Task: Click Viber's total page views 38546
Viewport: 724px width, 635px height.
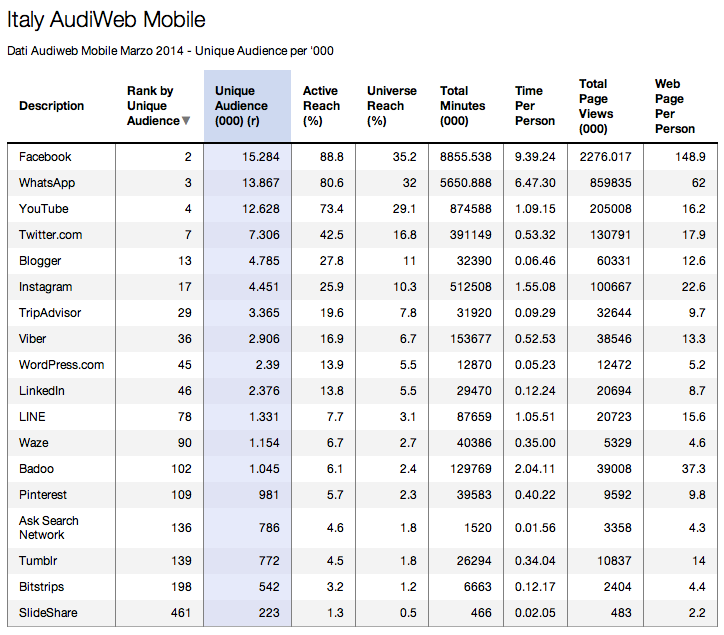Action: [614, 339]
